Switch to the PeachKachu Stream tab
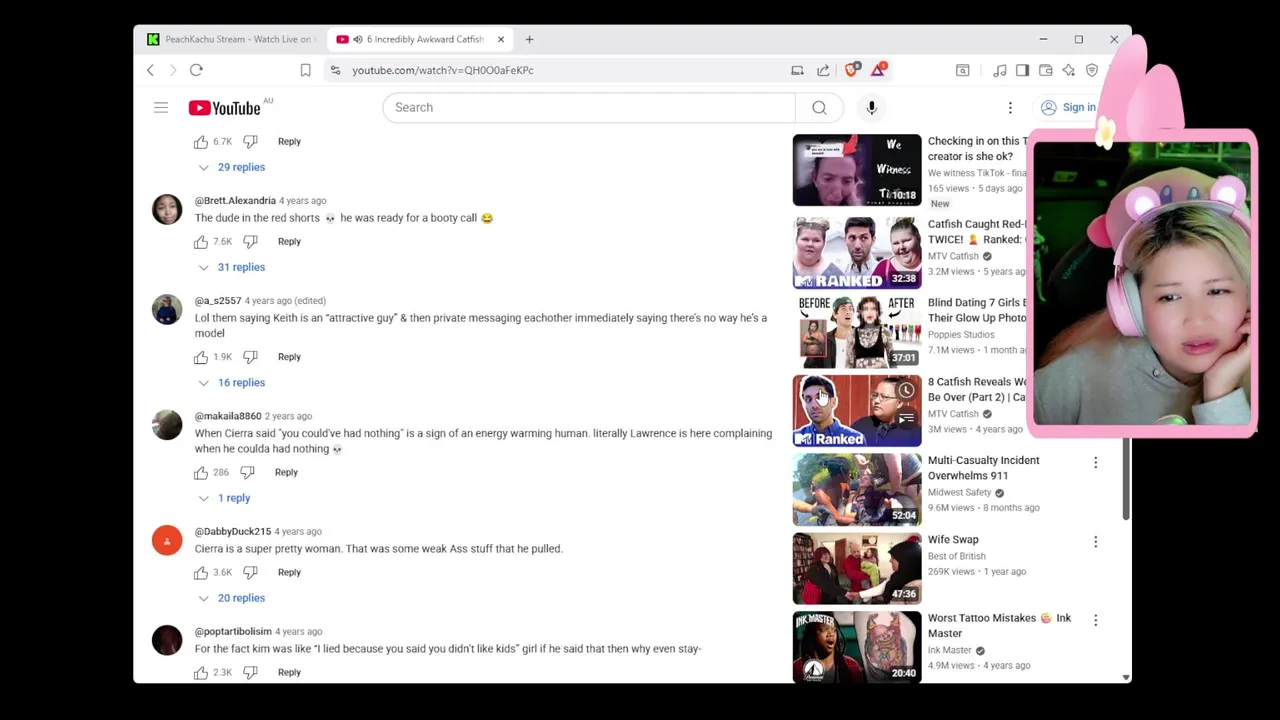Viewport: 1280px width, 720px height. click(x=231, y=39)
